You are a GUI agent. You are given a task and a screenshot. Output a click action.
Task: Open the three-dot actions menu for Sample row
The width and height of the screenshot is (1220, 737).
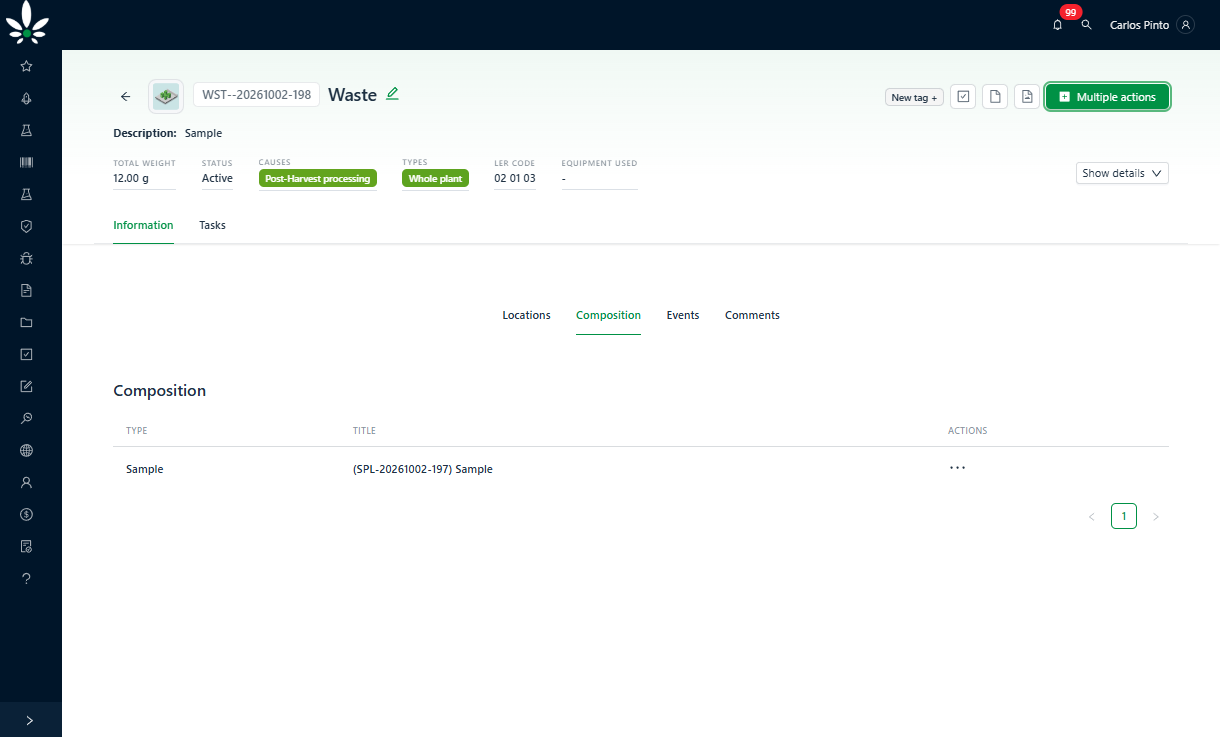click(958, 468)
